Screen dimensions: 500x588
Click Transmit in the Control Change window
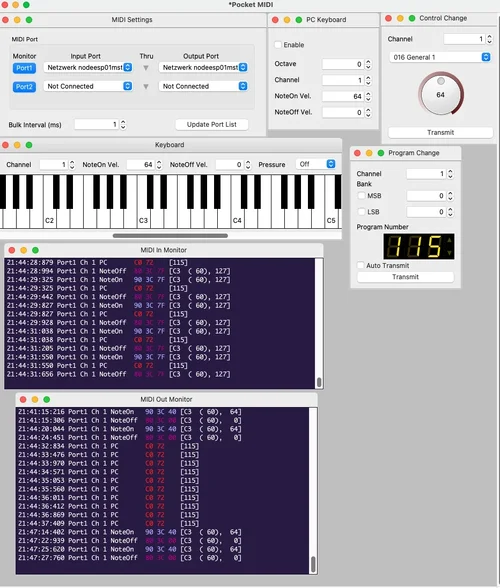(x=440, y=132)
